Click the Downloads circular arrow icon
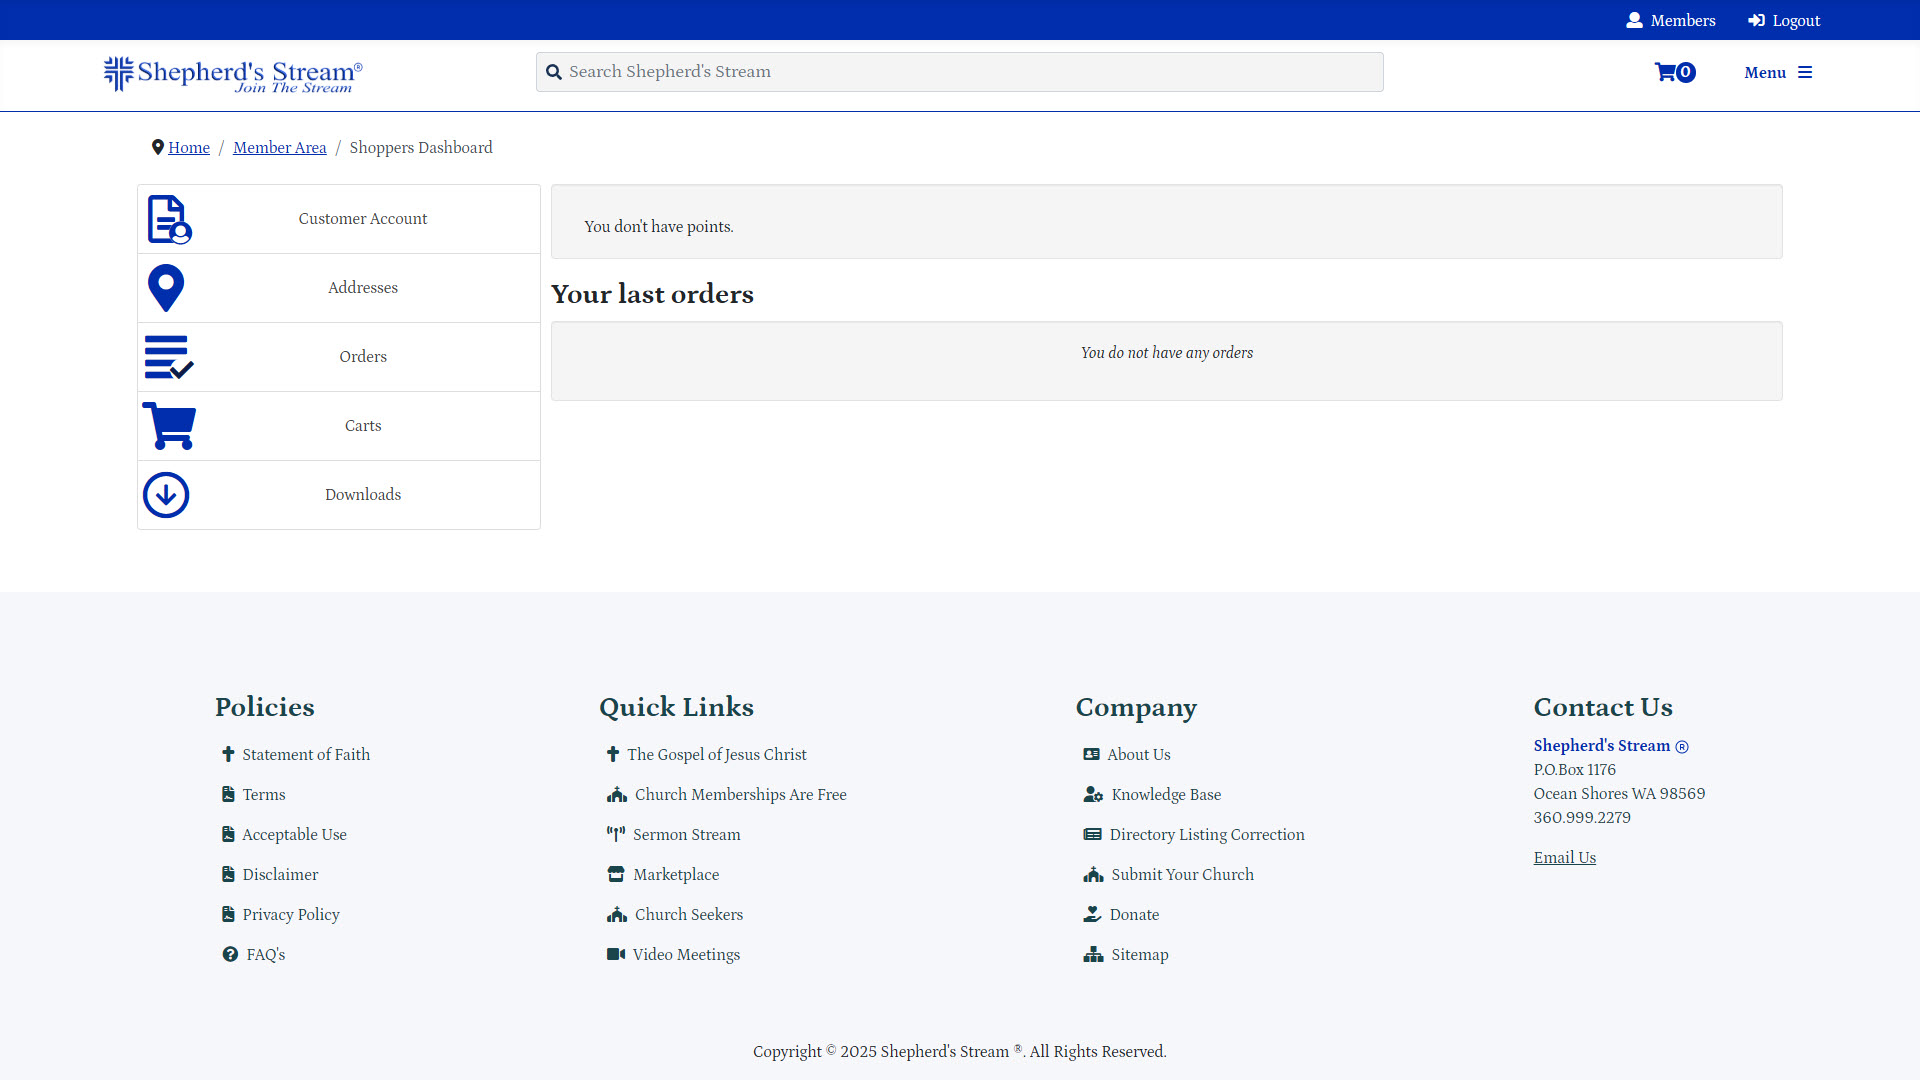The image size is (1920, 1080). pos(165,494)
